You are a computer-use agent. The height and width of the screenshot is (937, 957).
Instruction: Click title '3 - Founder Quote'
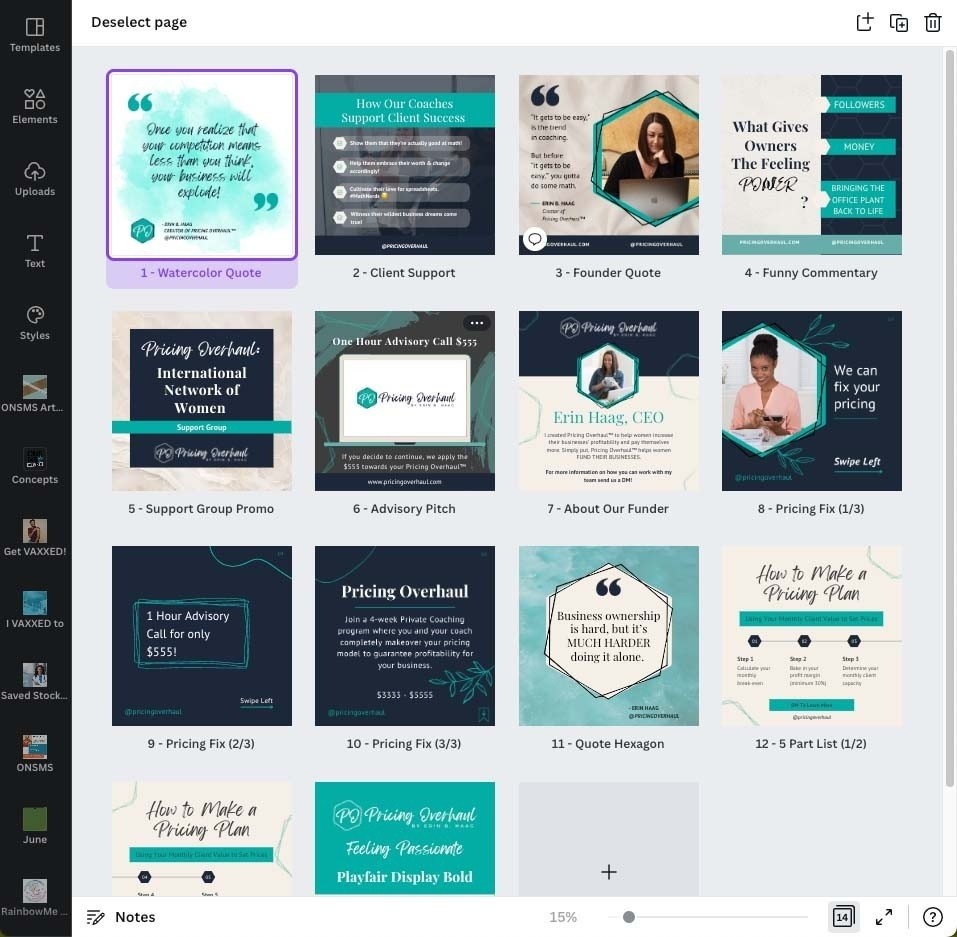[608, 273]
